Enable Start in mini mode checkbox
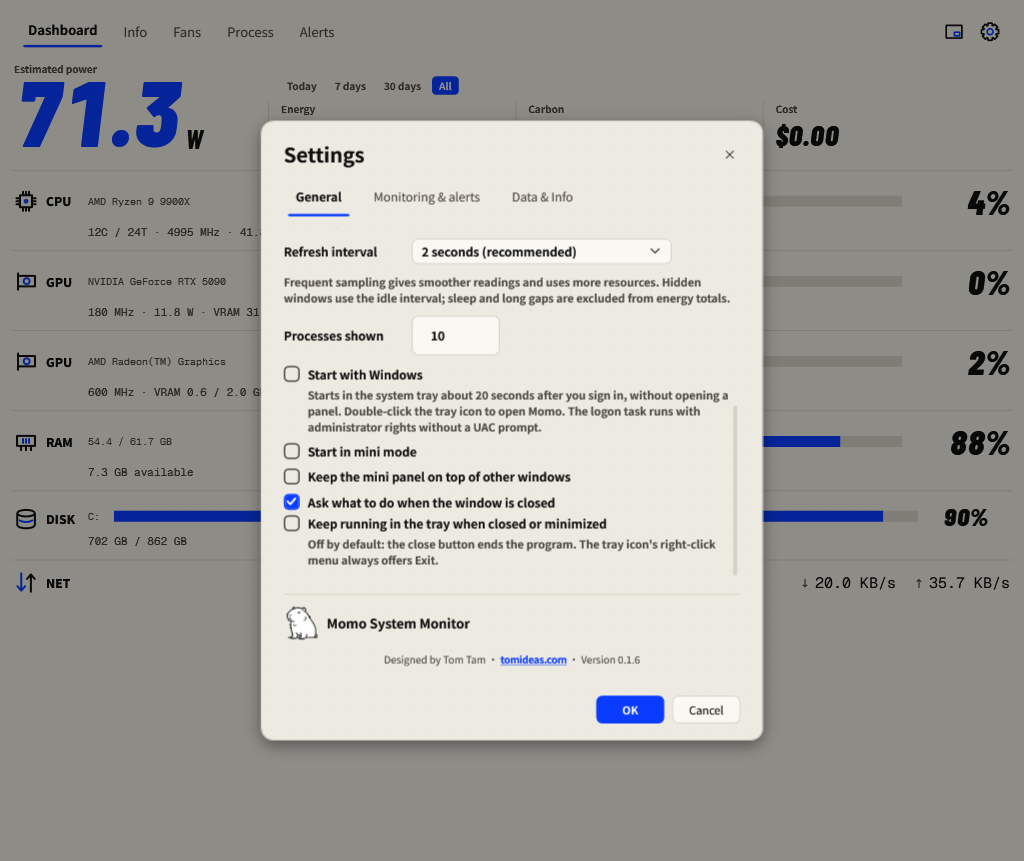The height and width of the screenshot is (861, 1024). (x=292, y=451)
